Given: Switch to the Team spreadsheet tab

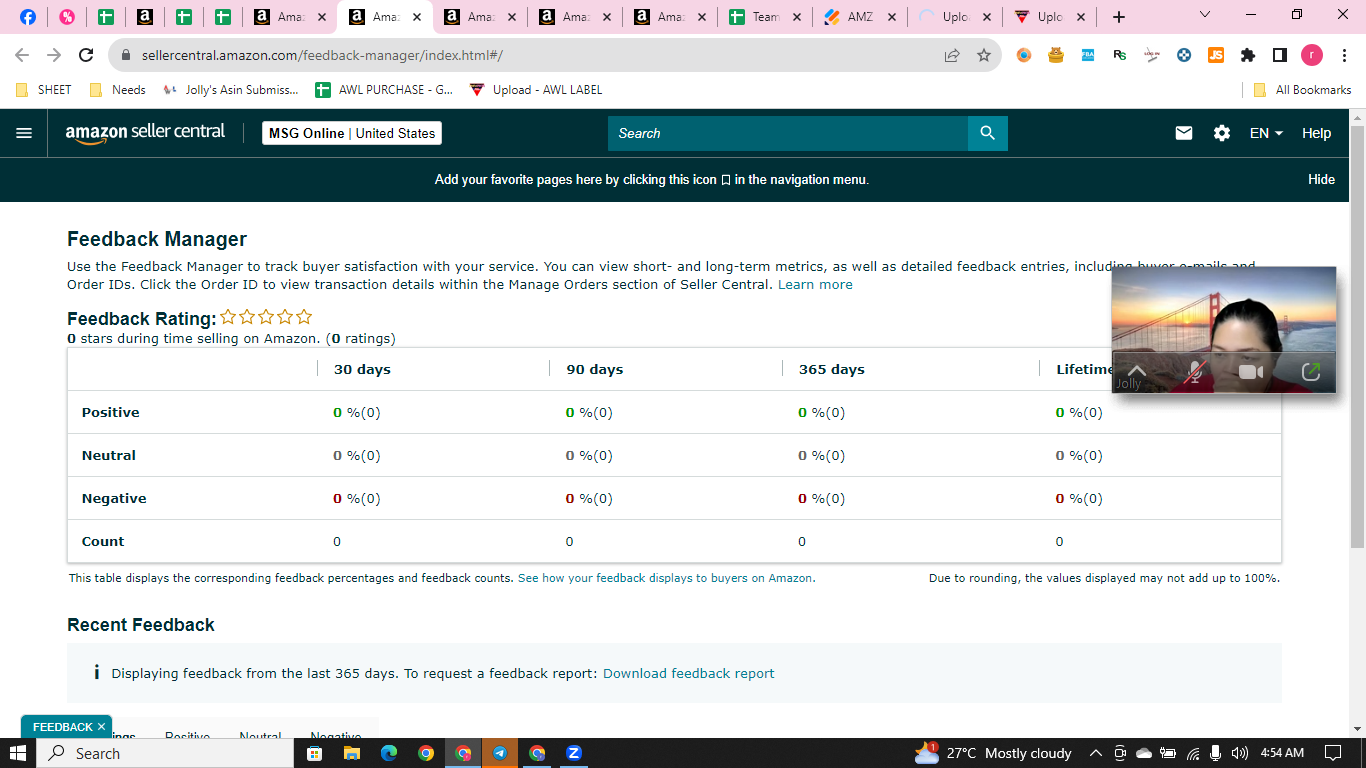Looking at the screenshot, I should (766, 17).
